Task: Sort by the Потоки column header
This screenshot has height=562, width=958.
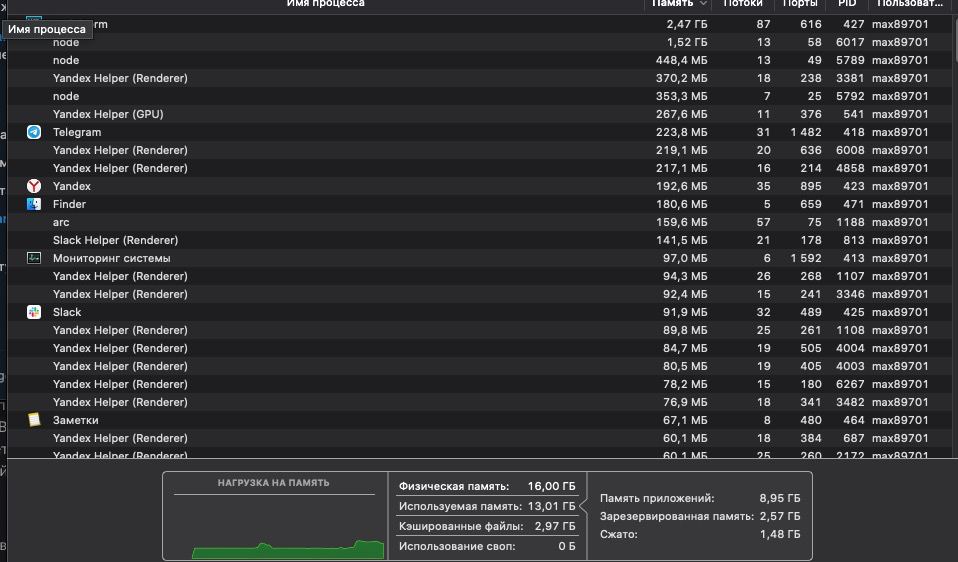Action: (x=743, y=4)
